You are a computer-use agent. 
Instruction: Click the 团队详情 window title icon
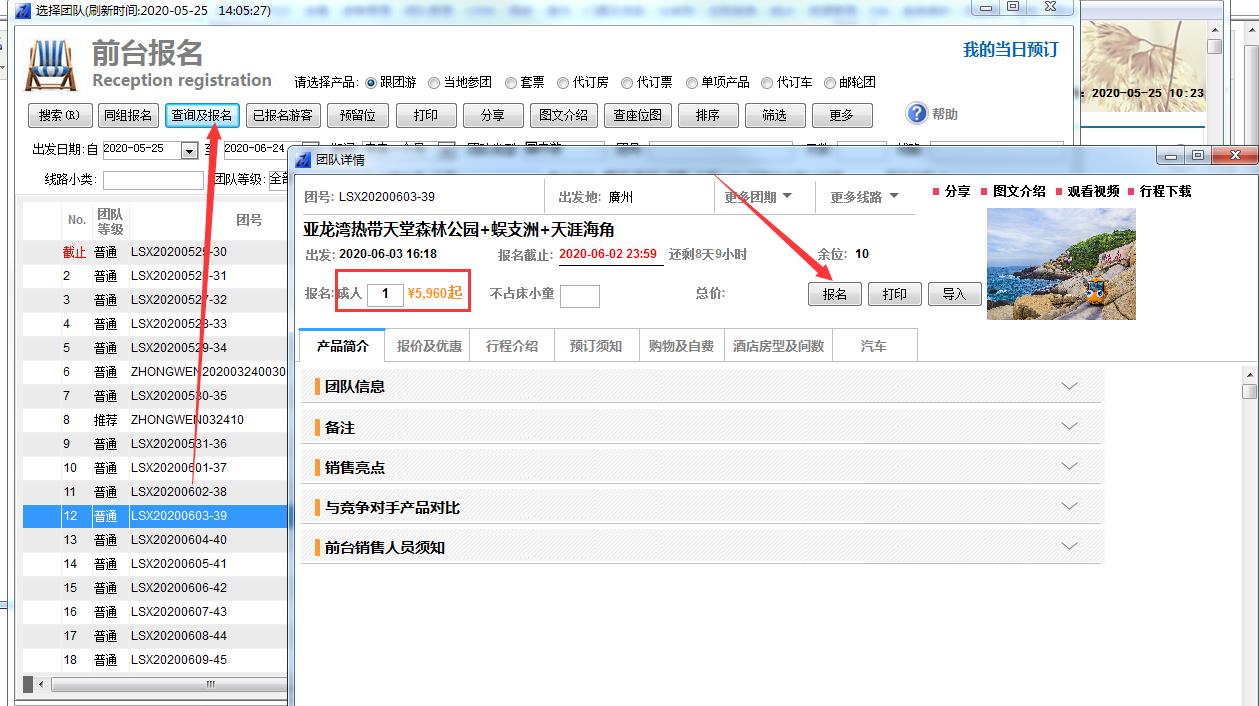pyautogui.click(x=304, y=159)
